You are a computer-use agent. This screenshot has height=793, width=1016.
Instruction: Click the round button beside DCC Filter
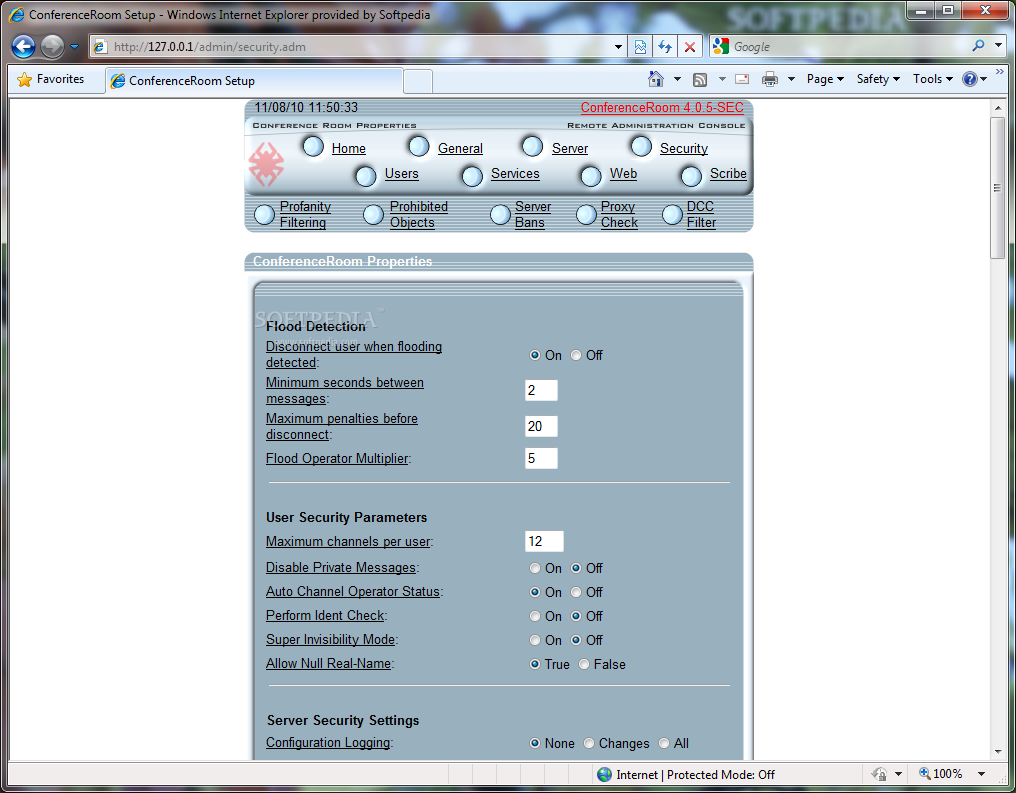[672, 214]
